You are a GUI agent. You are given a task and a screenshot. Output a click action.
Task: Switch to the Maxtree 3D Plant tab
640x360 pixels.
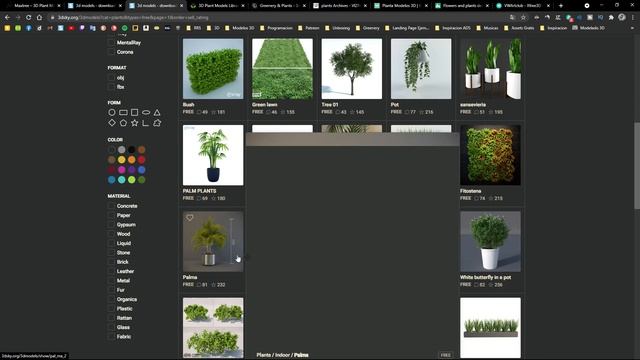(33, 6)
